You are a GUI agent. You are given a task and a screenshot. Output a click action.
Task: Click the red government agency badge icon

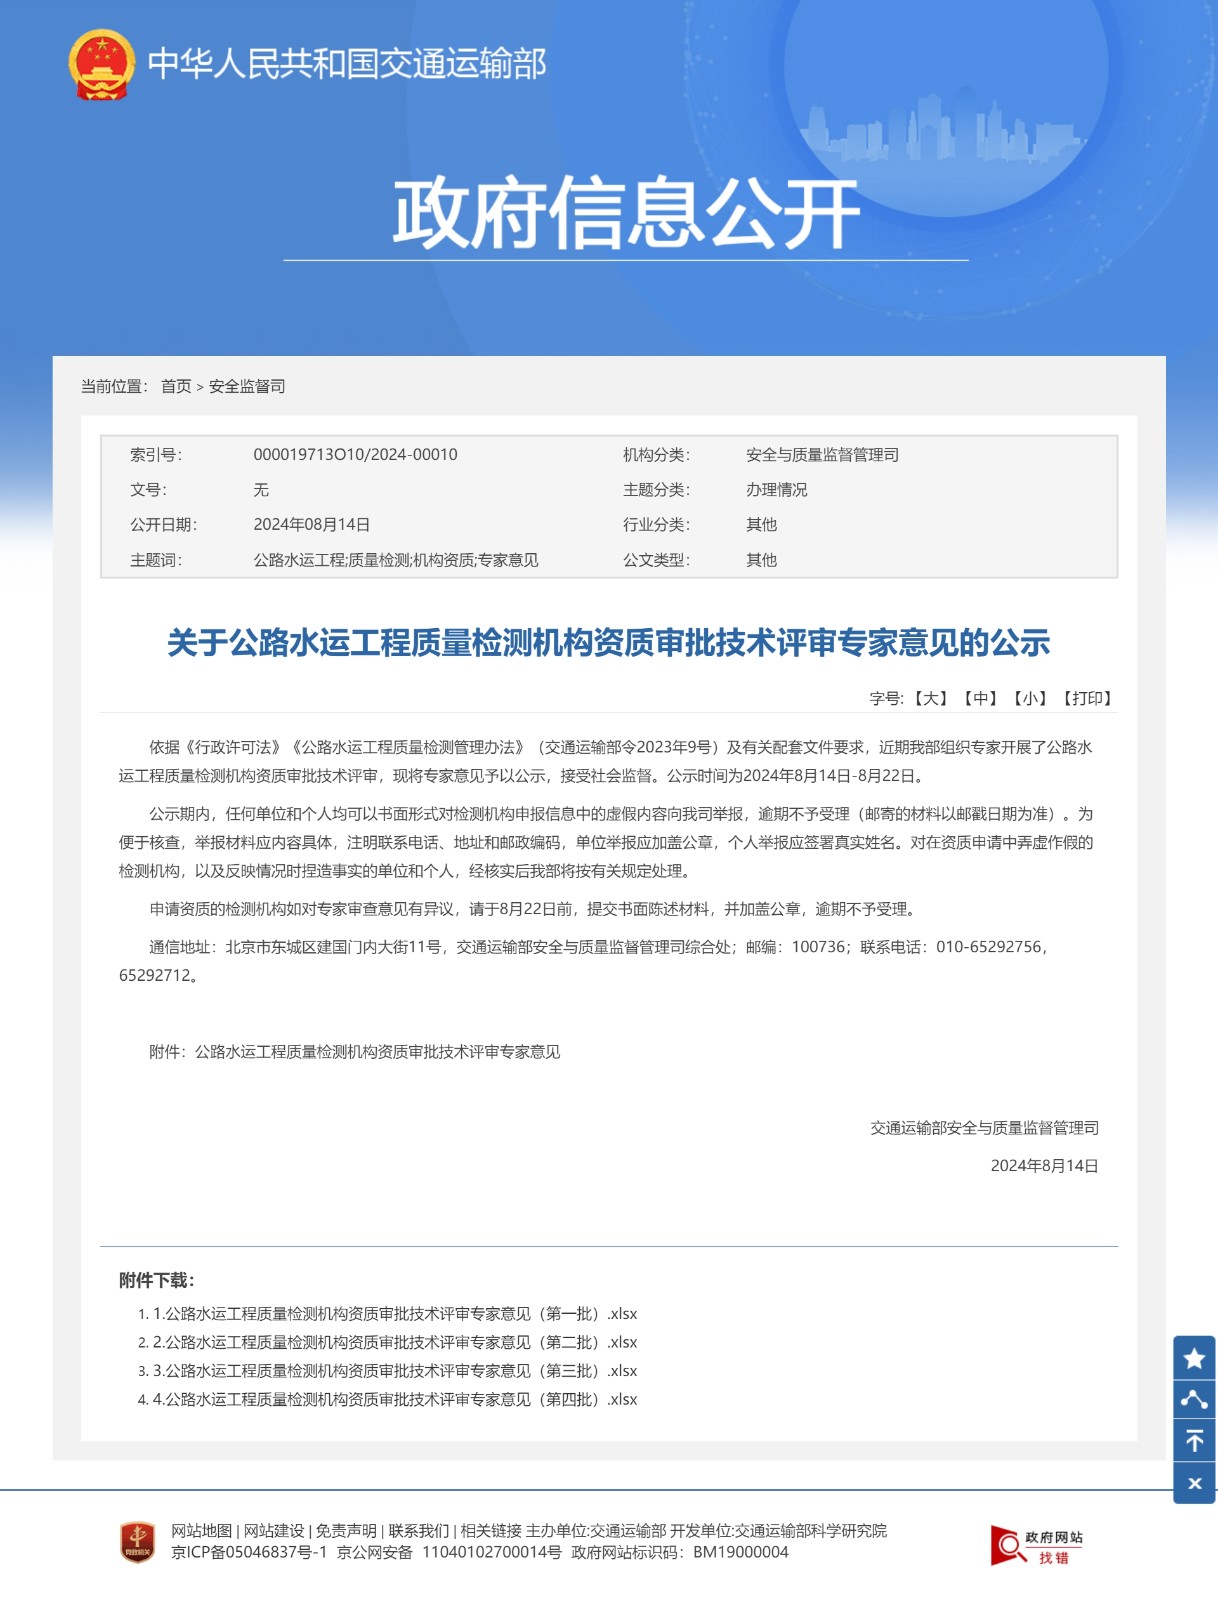click(138, 1541)
